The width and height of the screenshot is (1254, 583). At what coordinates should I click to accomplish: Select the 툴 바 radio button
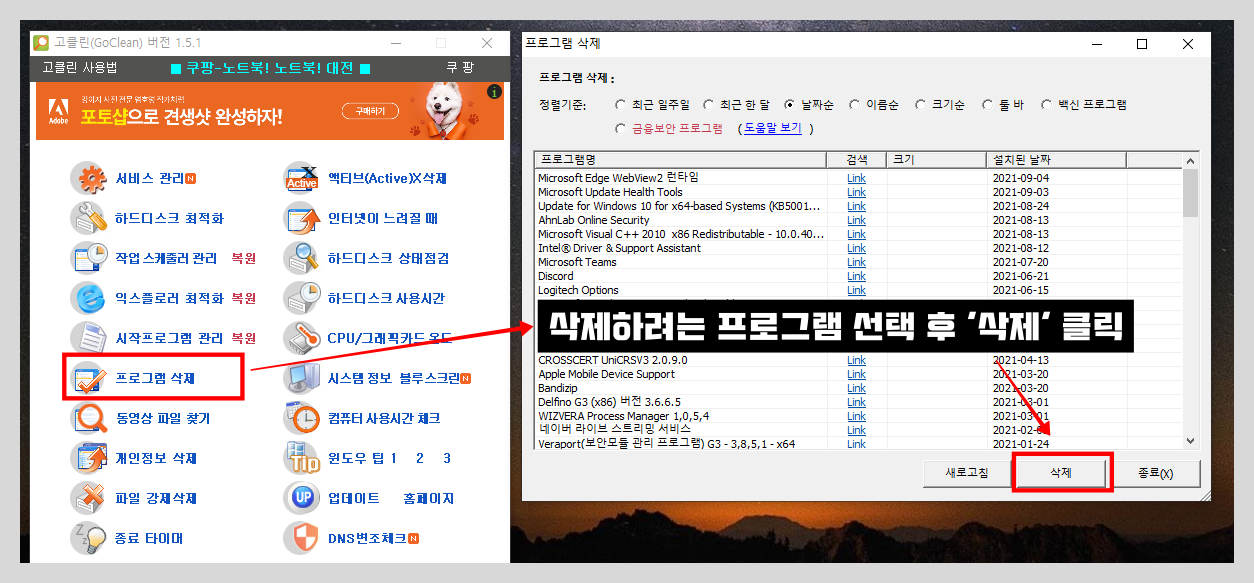(988, 104)
